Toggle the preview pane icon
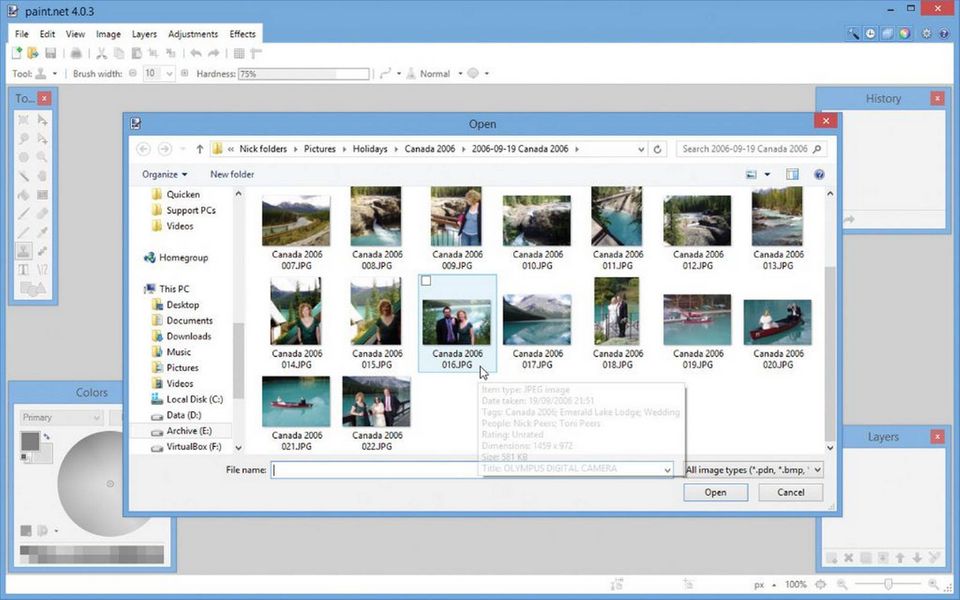The height and width of the screenshot is (600, 960). (x=792, y=174)
